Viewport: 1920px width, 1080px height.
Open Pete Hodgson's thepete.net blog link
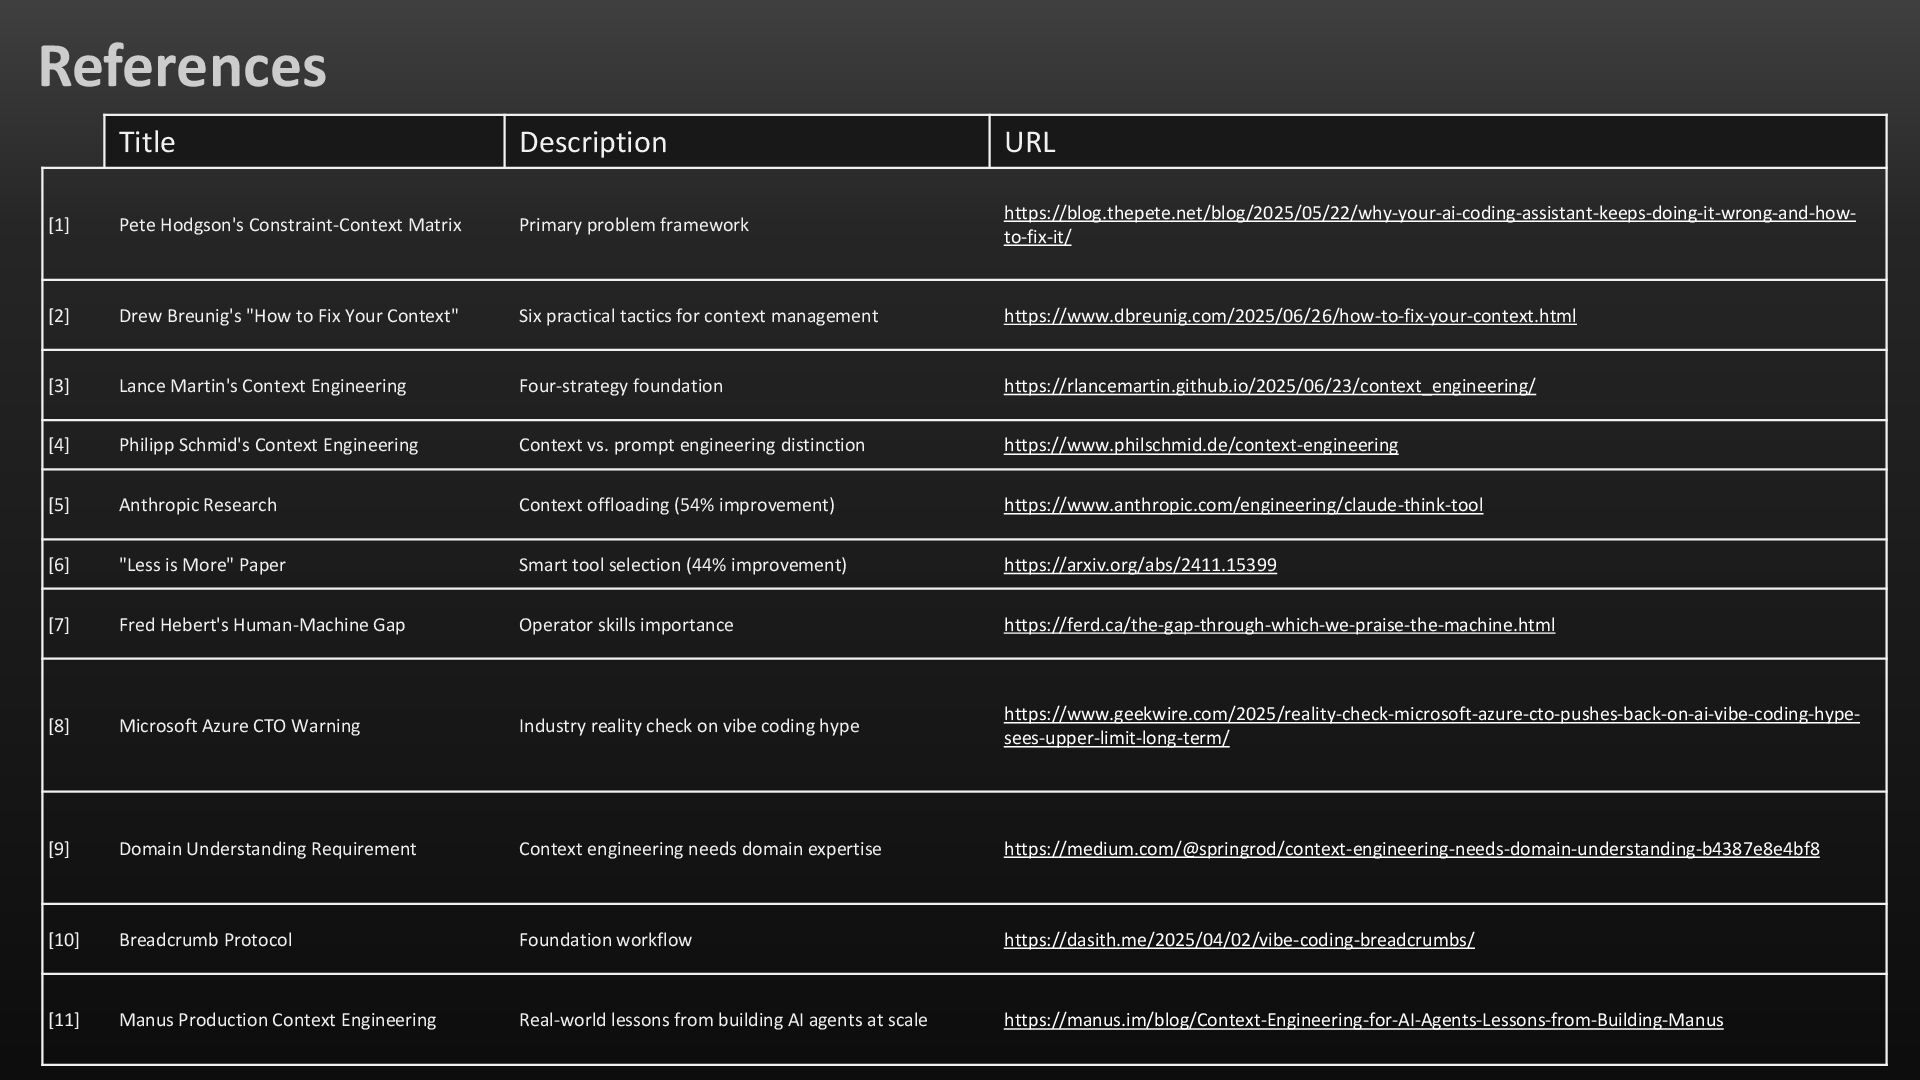click(x=1429, y=213)
